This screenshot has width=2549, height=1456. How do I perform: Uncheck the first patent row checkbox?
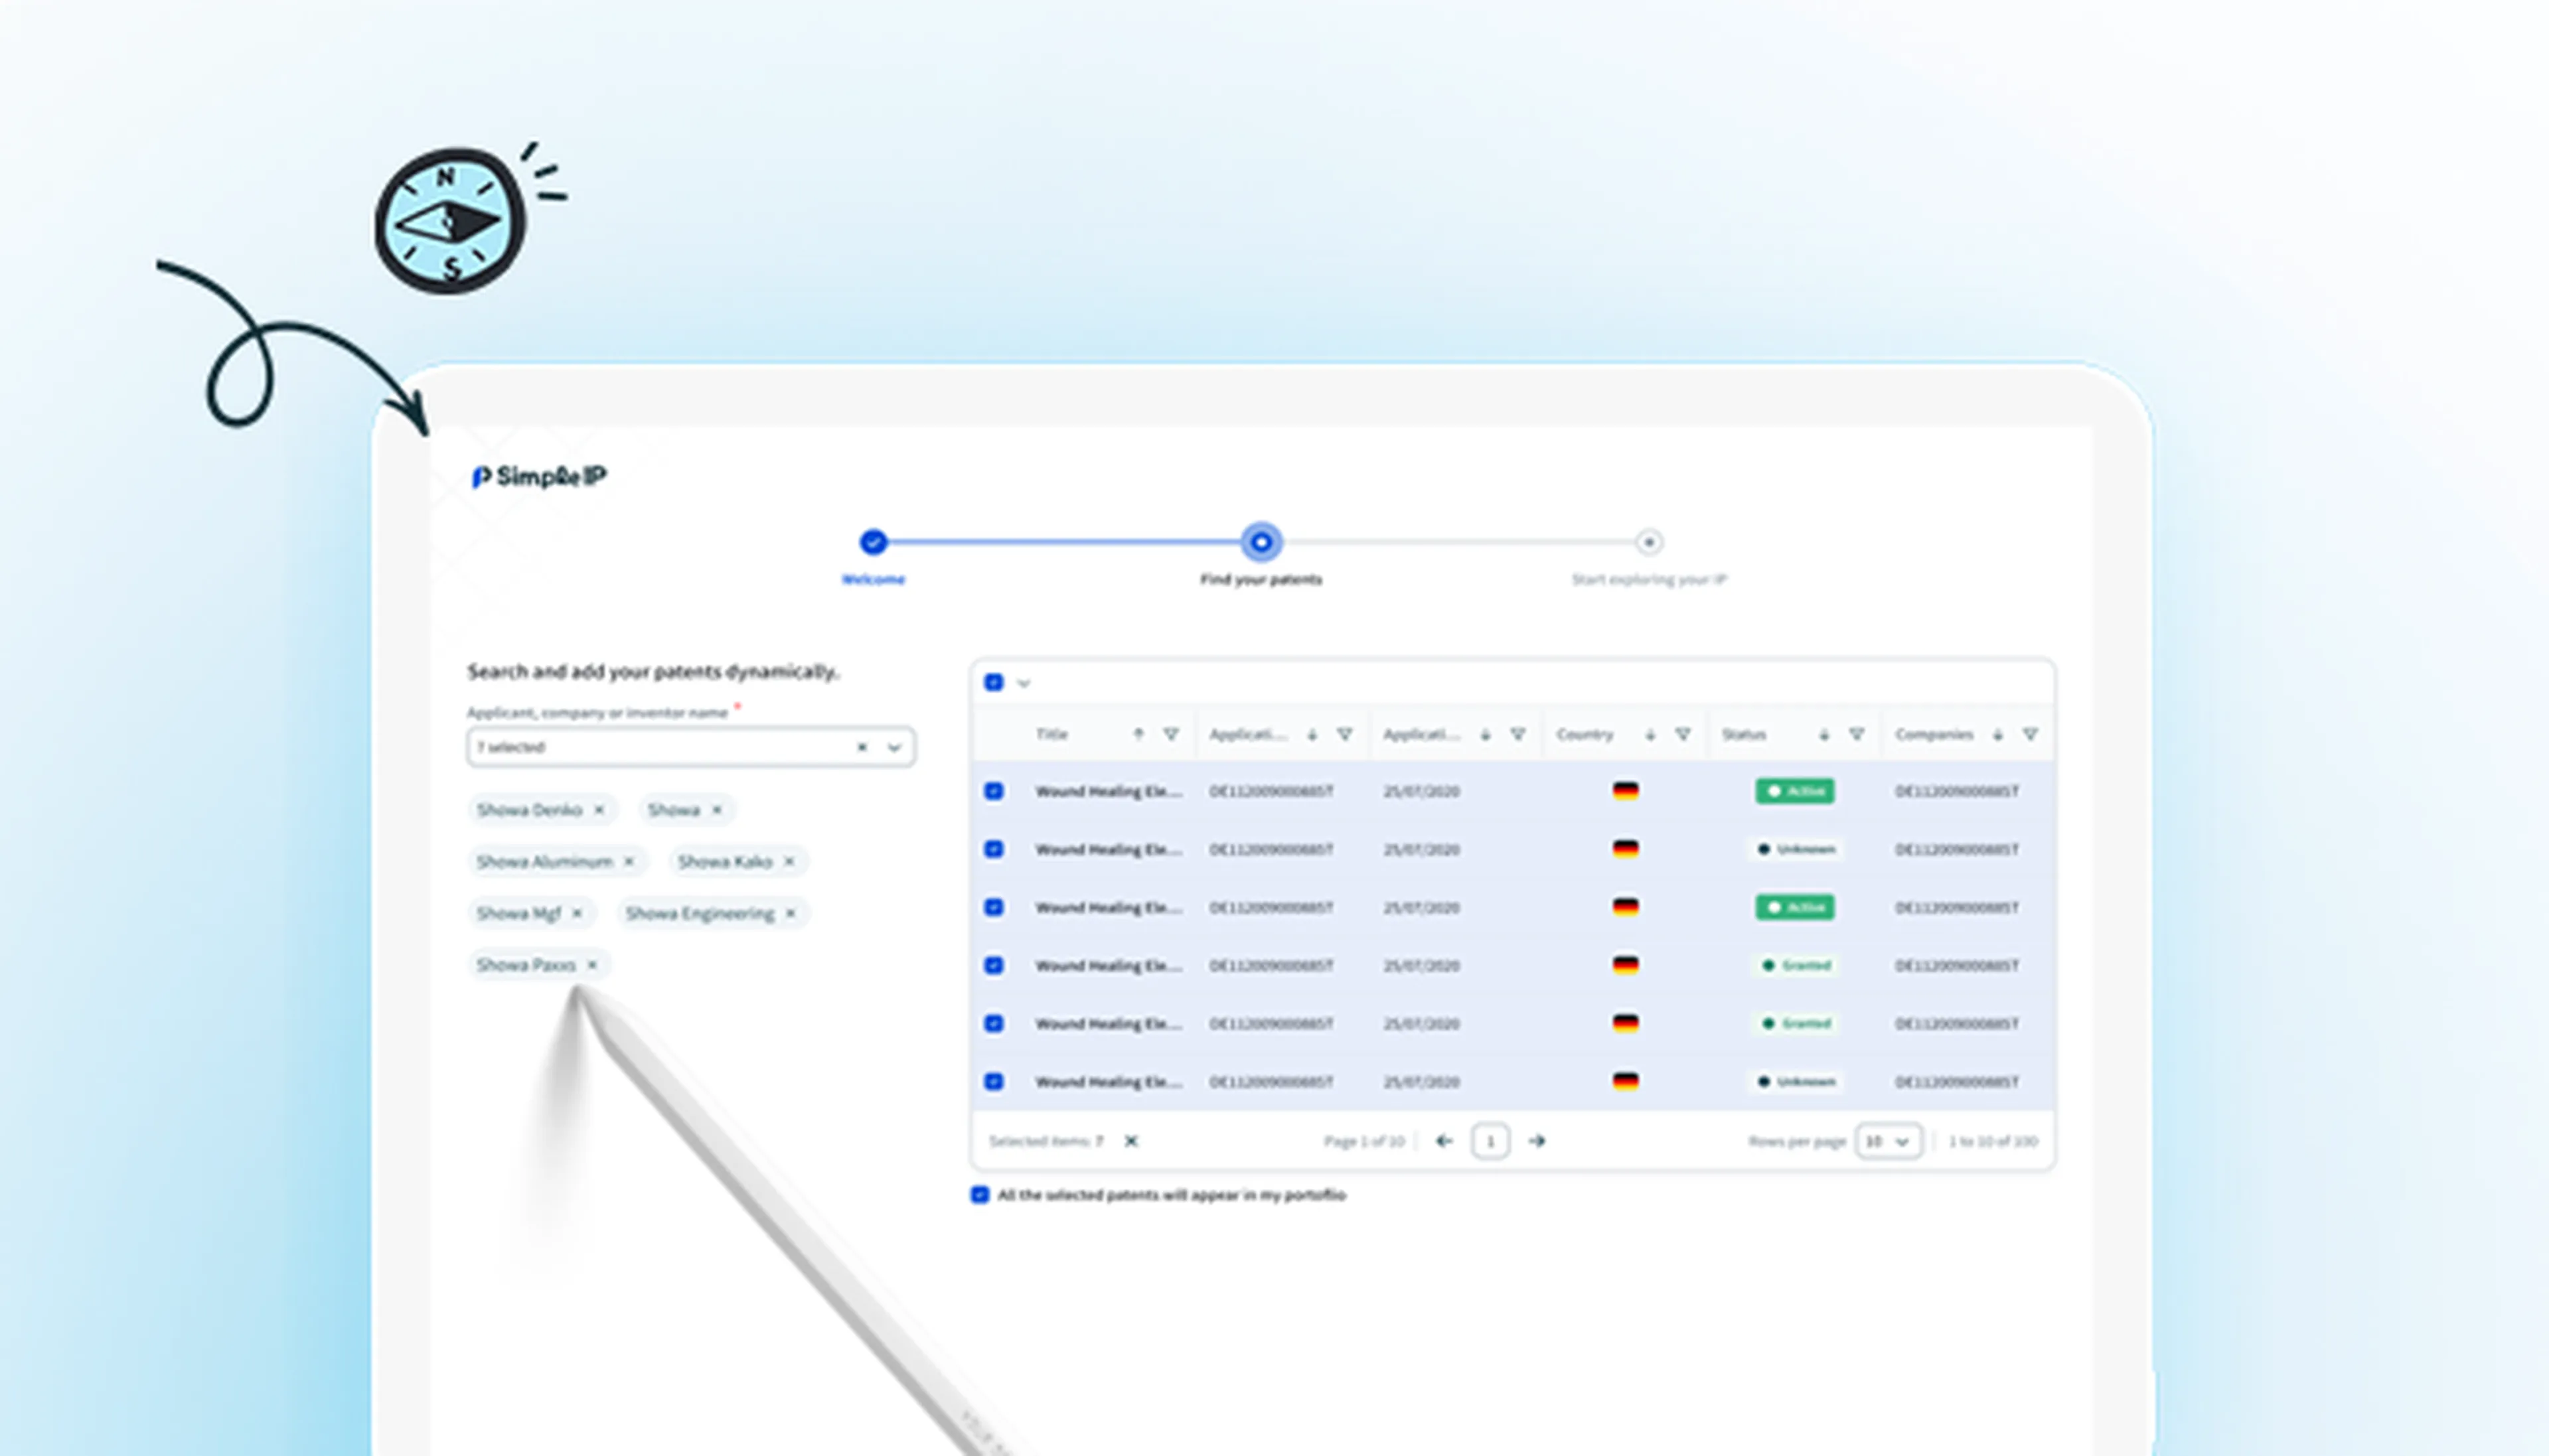[x=993, y=791]
